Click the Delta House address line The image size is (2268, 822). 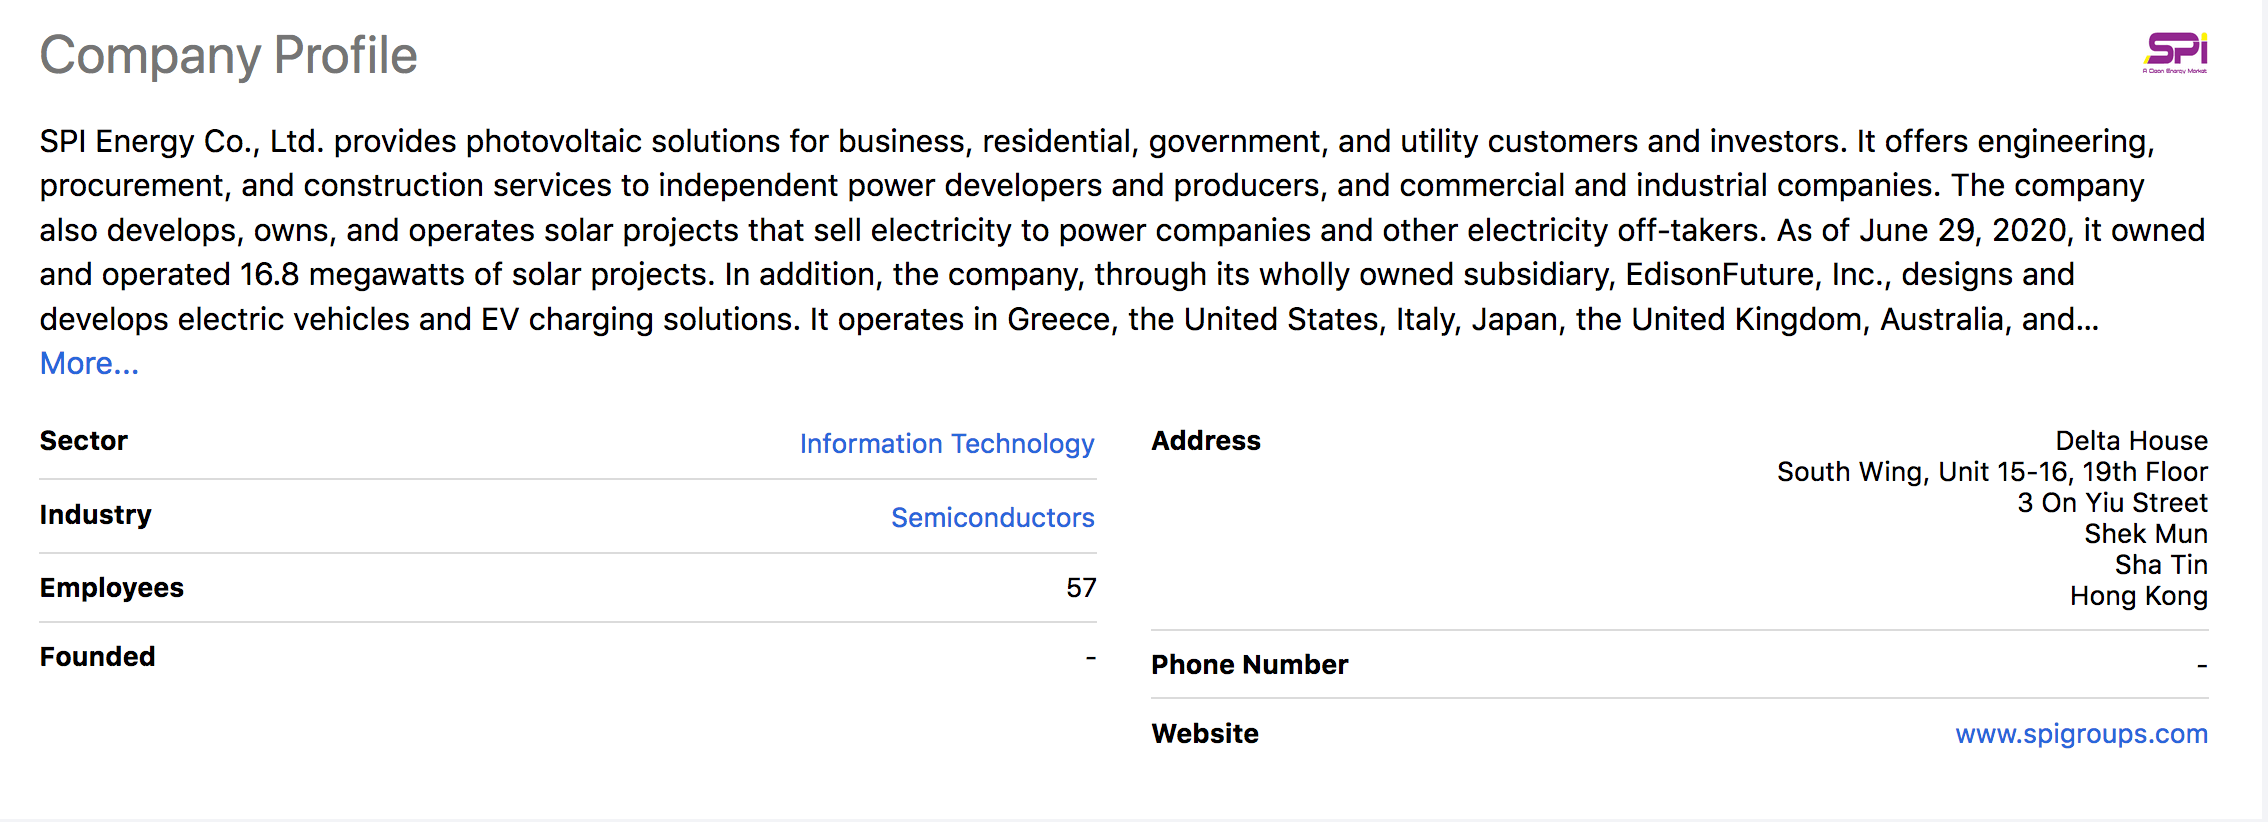click(x=2131, y=441)
